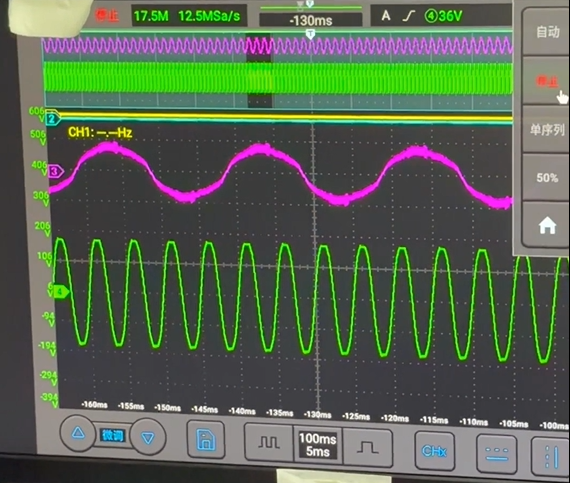Tap the -130ms time axis label at bottom

pyautogui.click(x=317, y=414)
